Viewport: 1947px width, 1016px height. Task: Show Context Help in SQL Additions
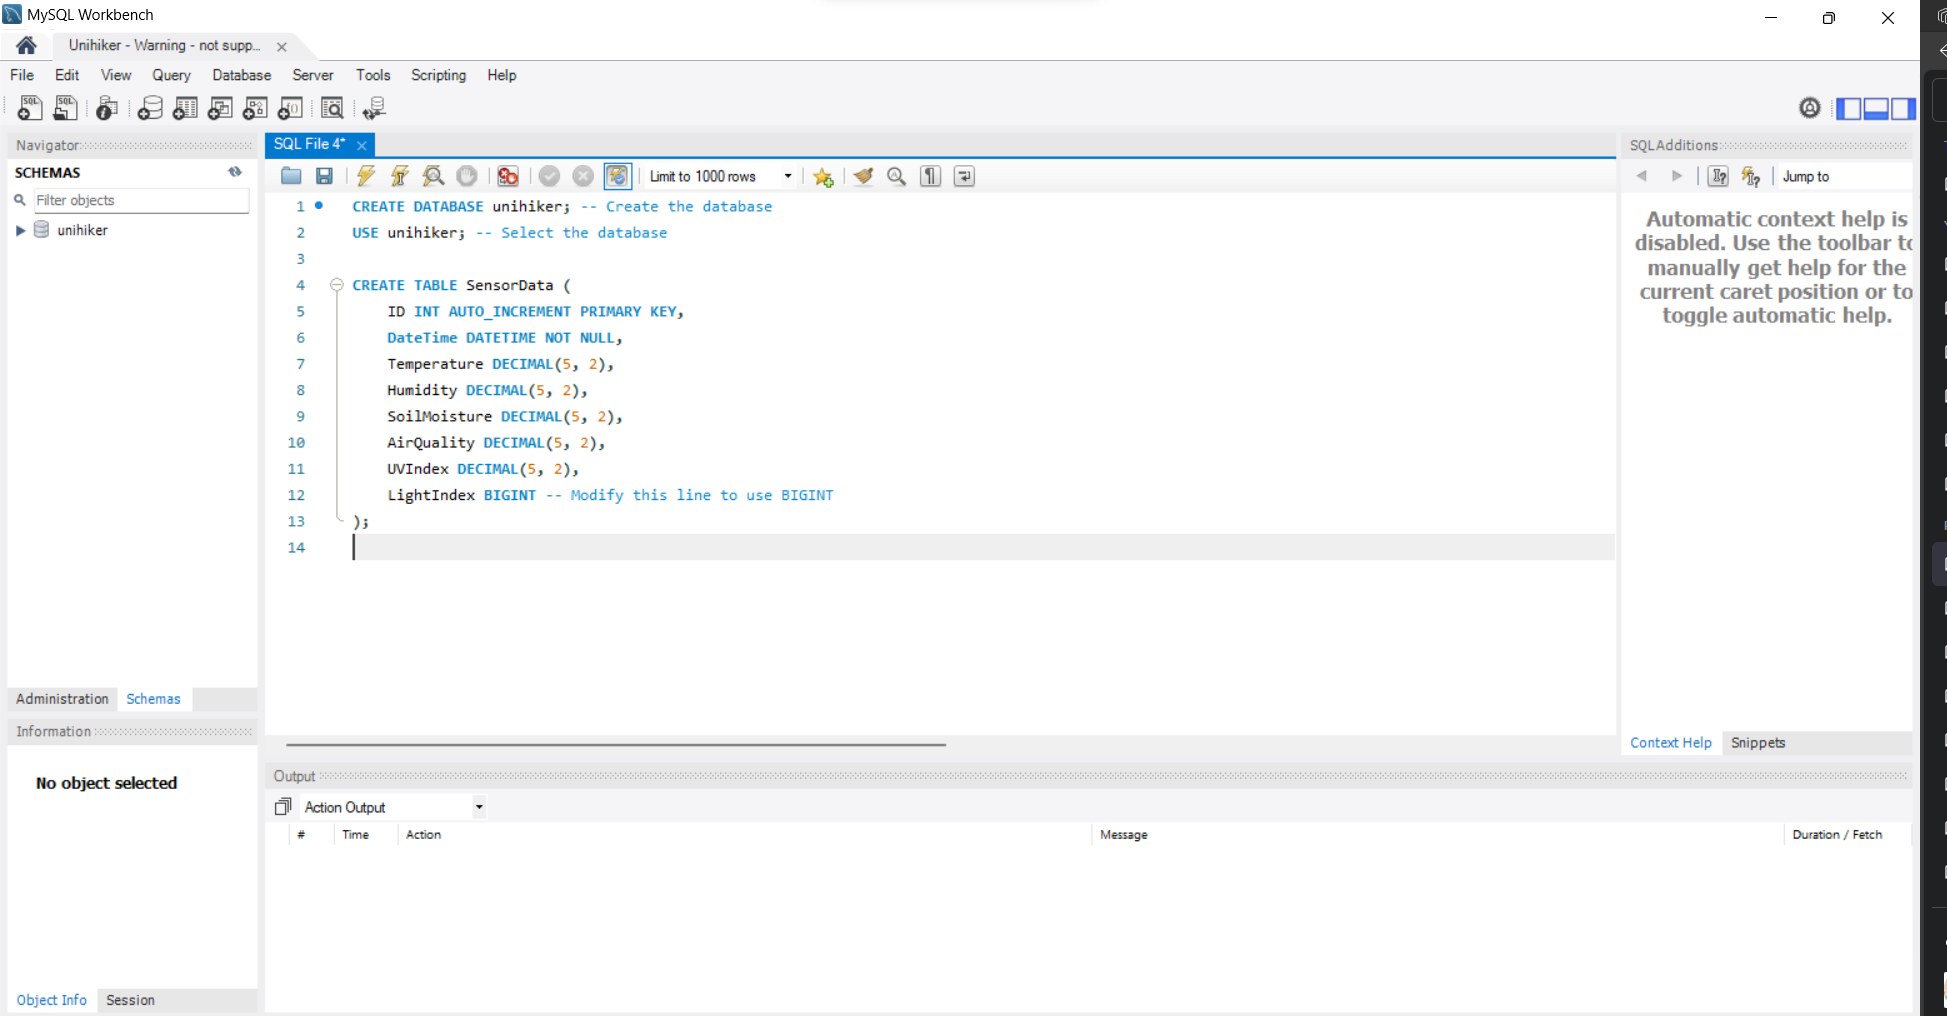pos(1670,742)
